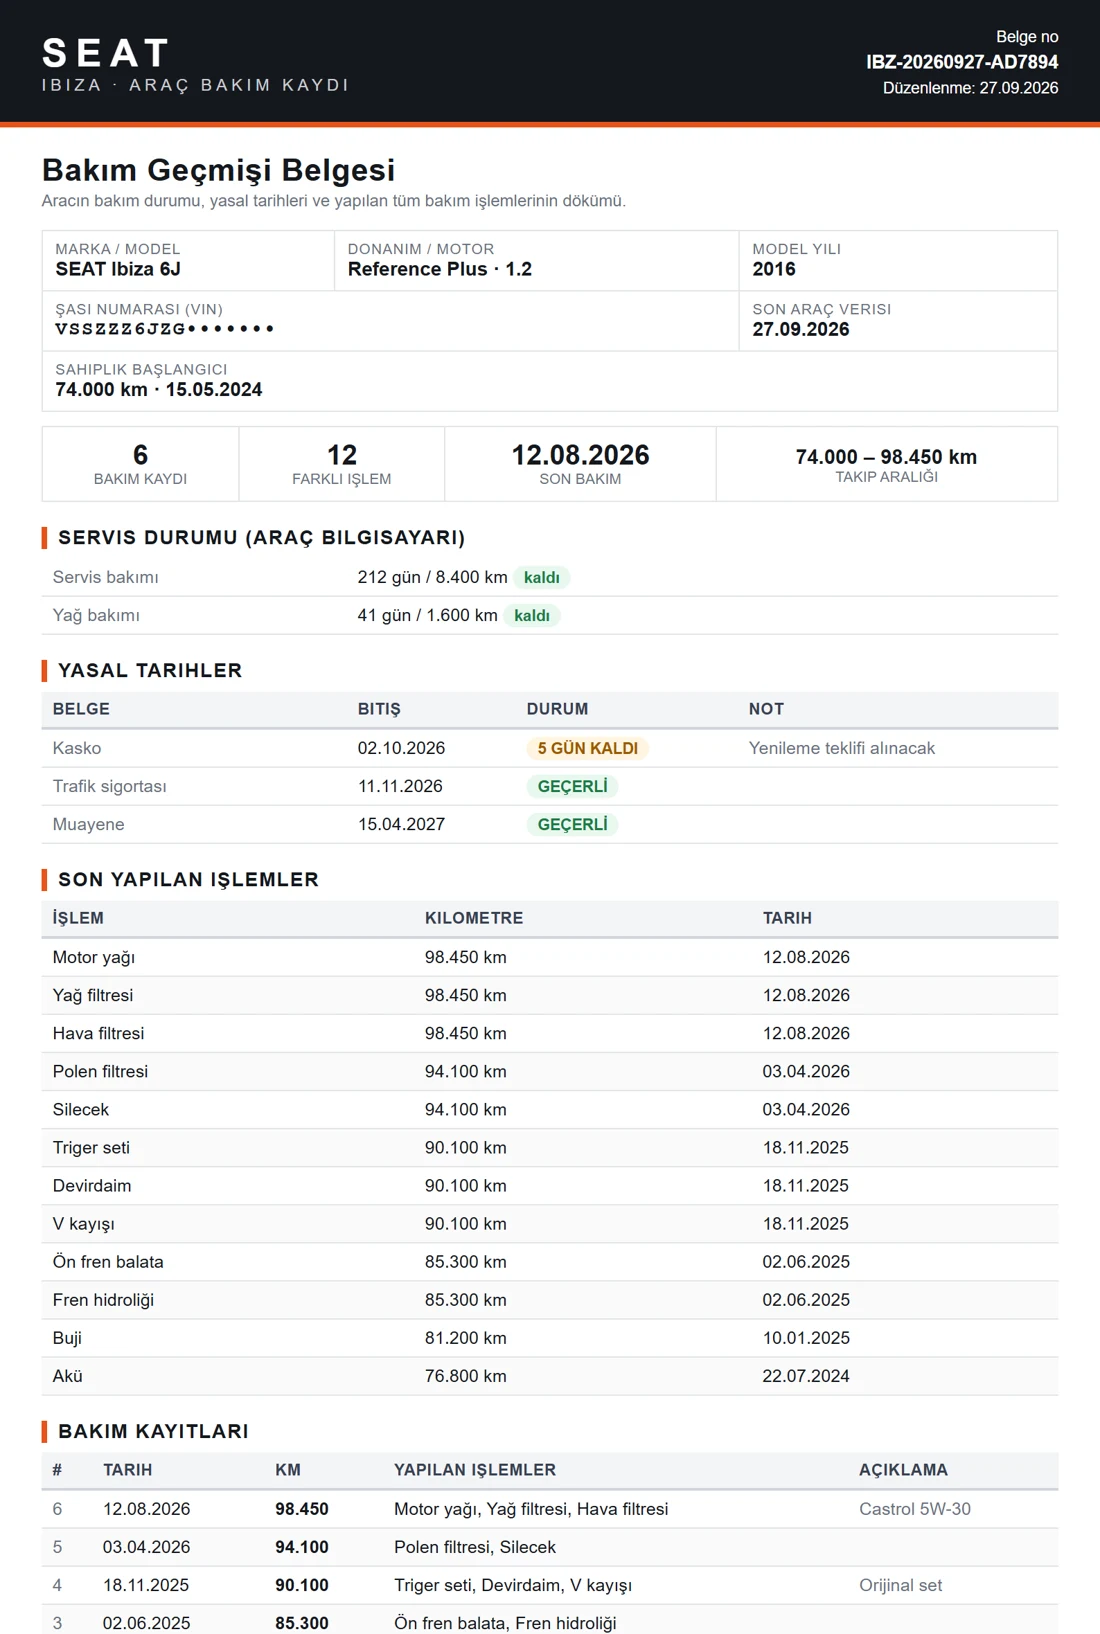Click the kilometre value in the Hava filtresi row
Image resolution: width=1100 pixels, height=1634 pixels.
[x=466, y=1033]
